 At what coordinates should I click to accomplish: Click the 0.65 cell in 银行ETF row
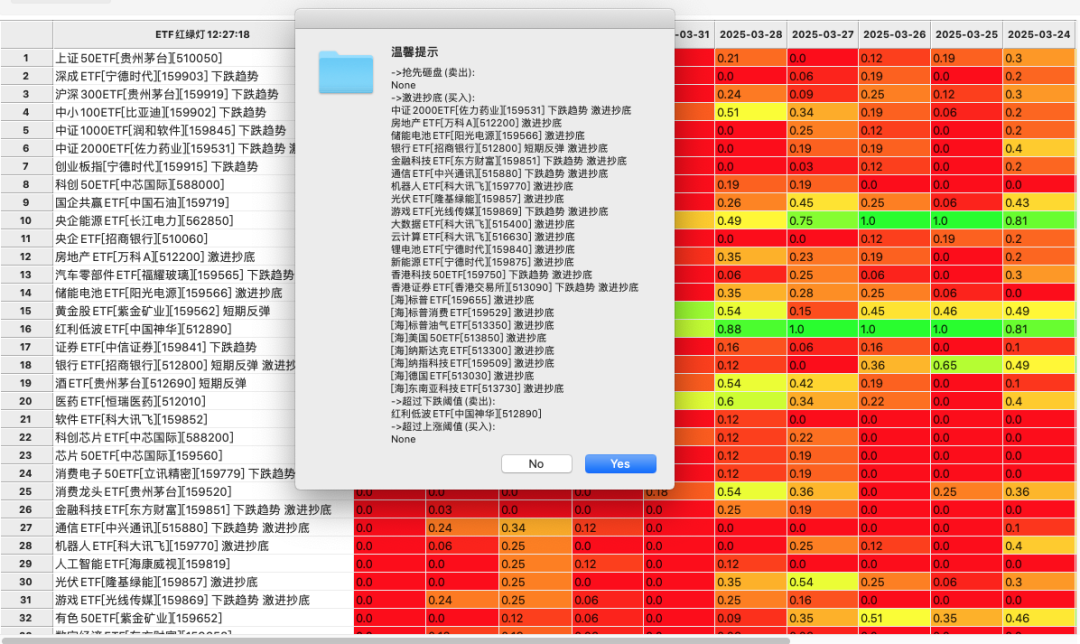pos(966,365)
